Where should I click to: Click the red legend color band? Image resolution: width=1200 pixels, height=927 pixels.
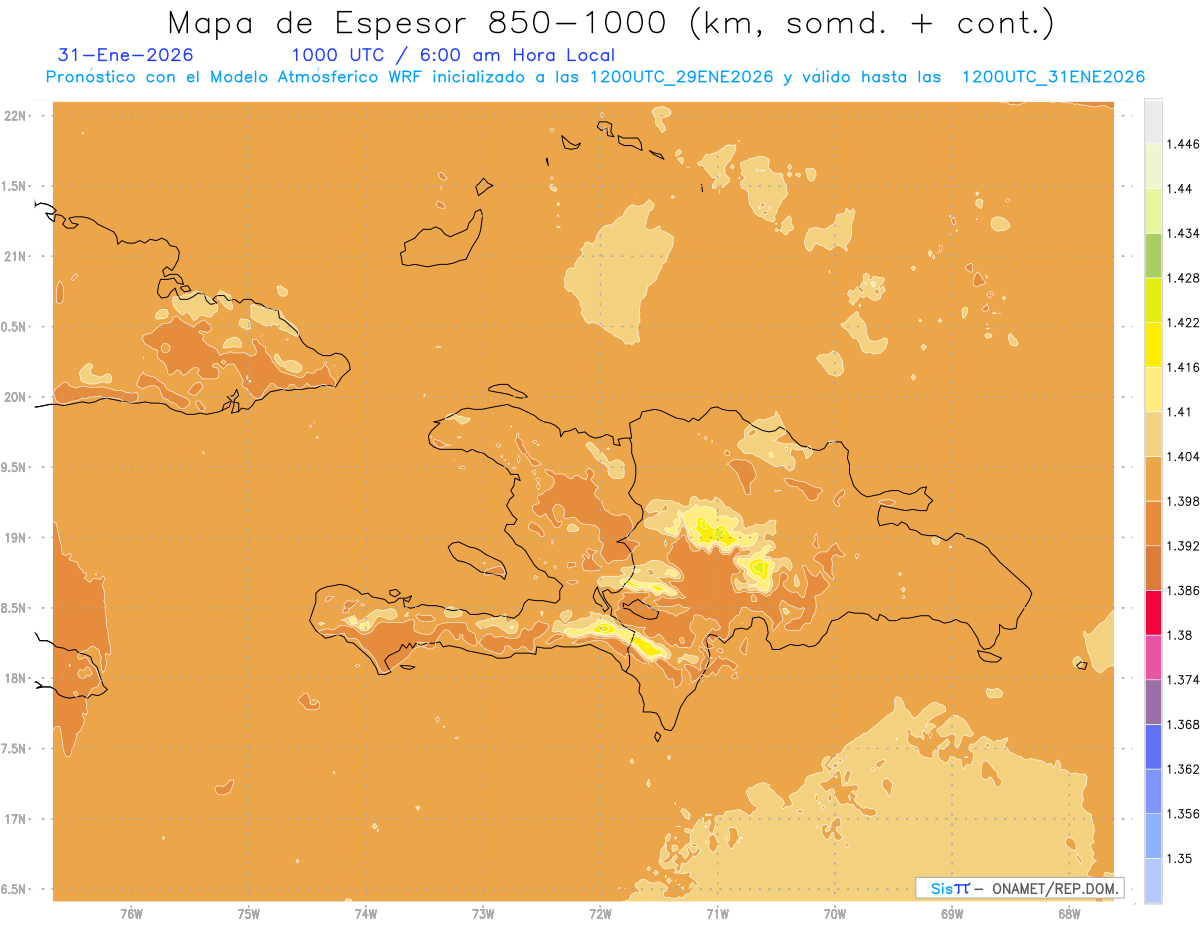coord(1153,613)
